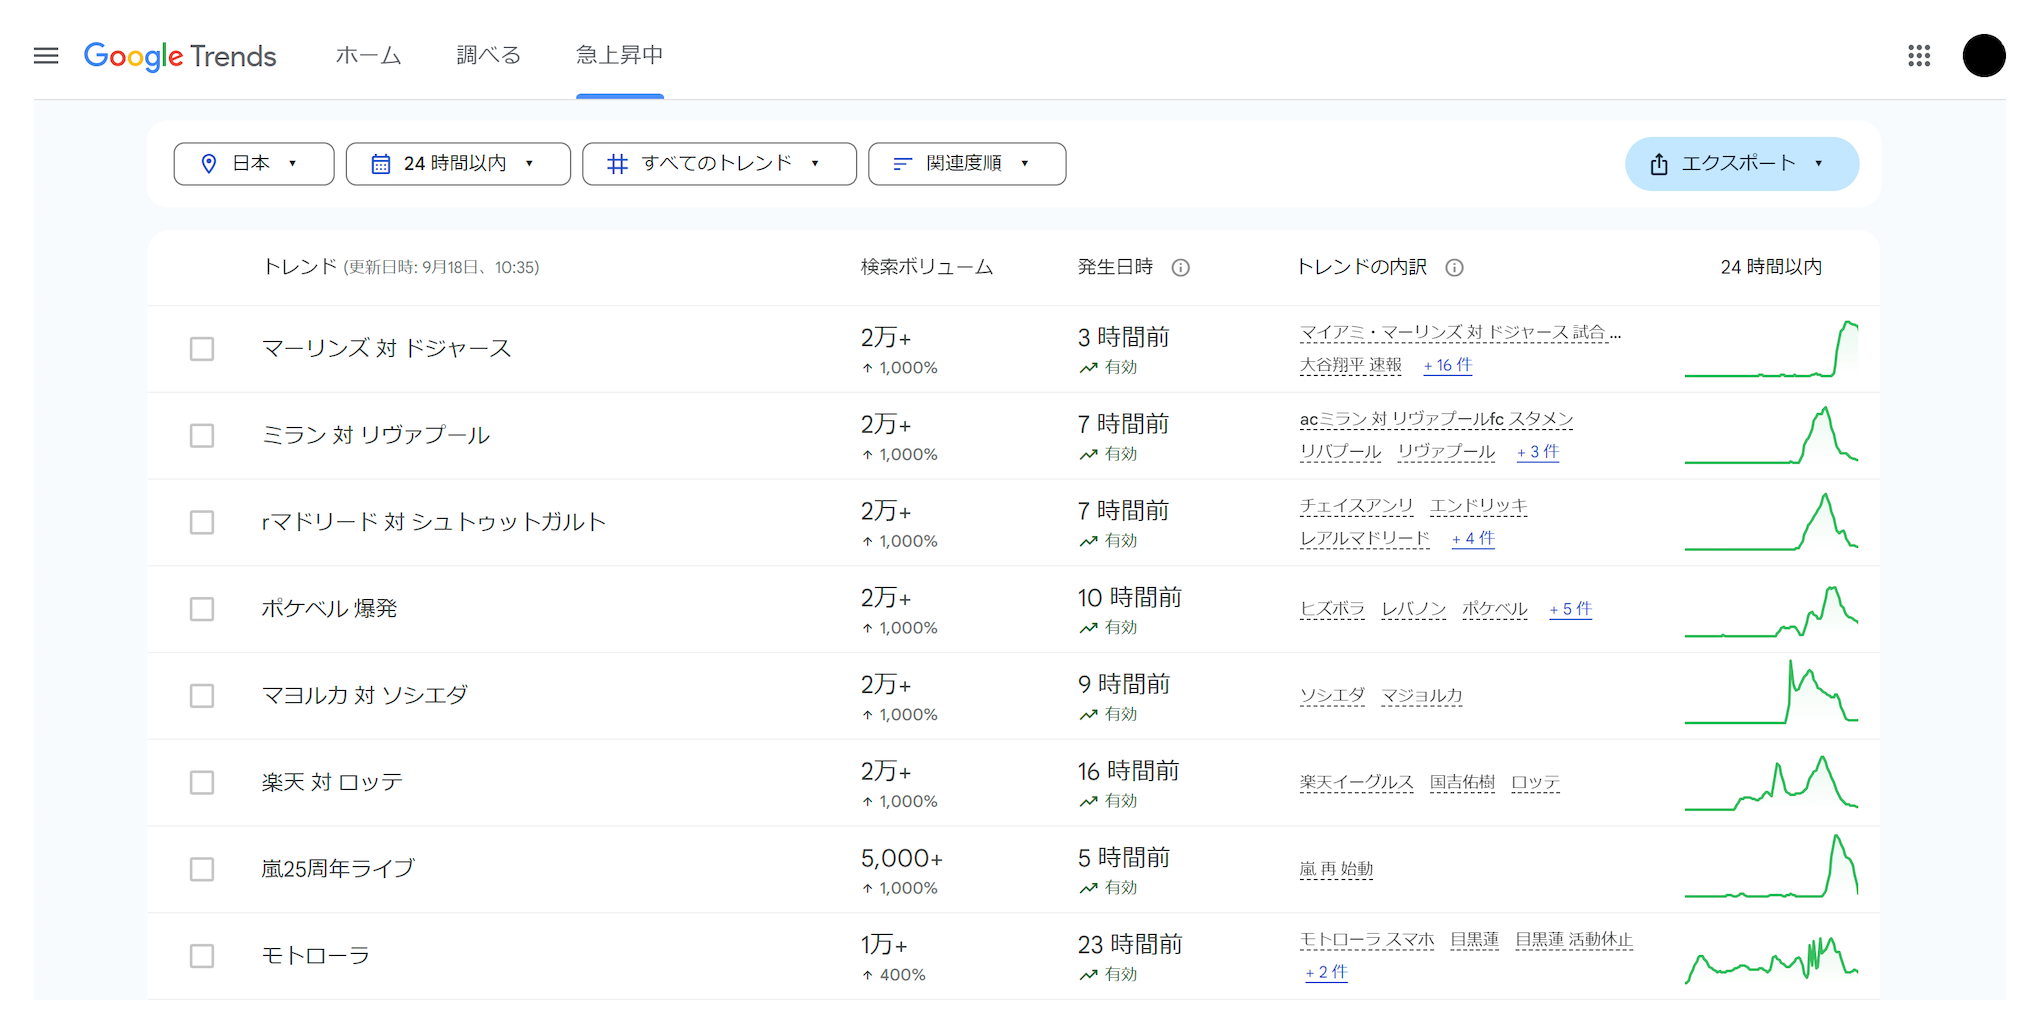The width and height of the screenshot is (2040, 1034).
Task: Click up-arrow 400% icon in モトローラ row
Action: coord(868,975)
